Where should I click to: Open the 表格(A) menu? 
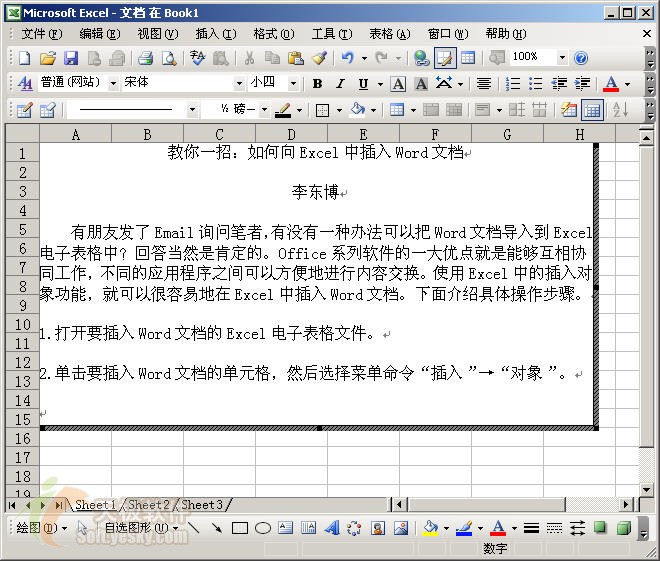390,34
